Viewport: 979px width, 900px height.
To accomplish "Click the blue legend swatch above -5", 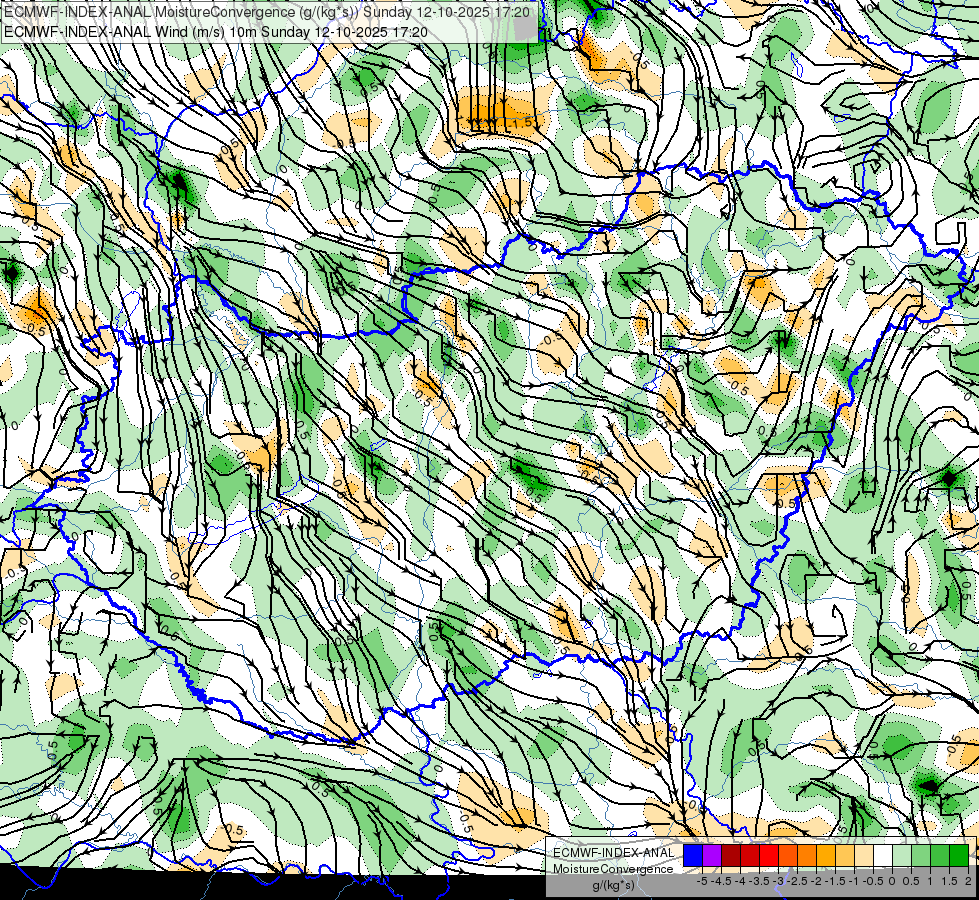I will (693, 855).
